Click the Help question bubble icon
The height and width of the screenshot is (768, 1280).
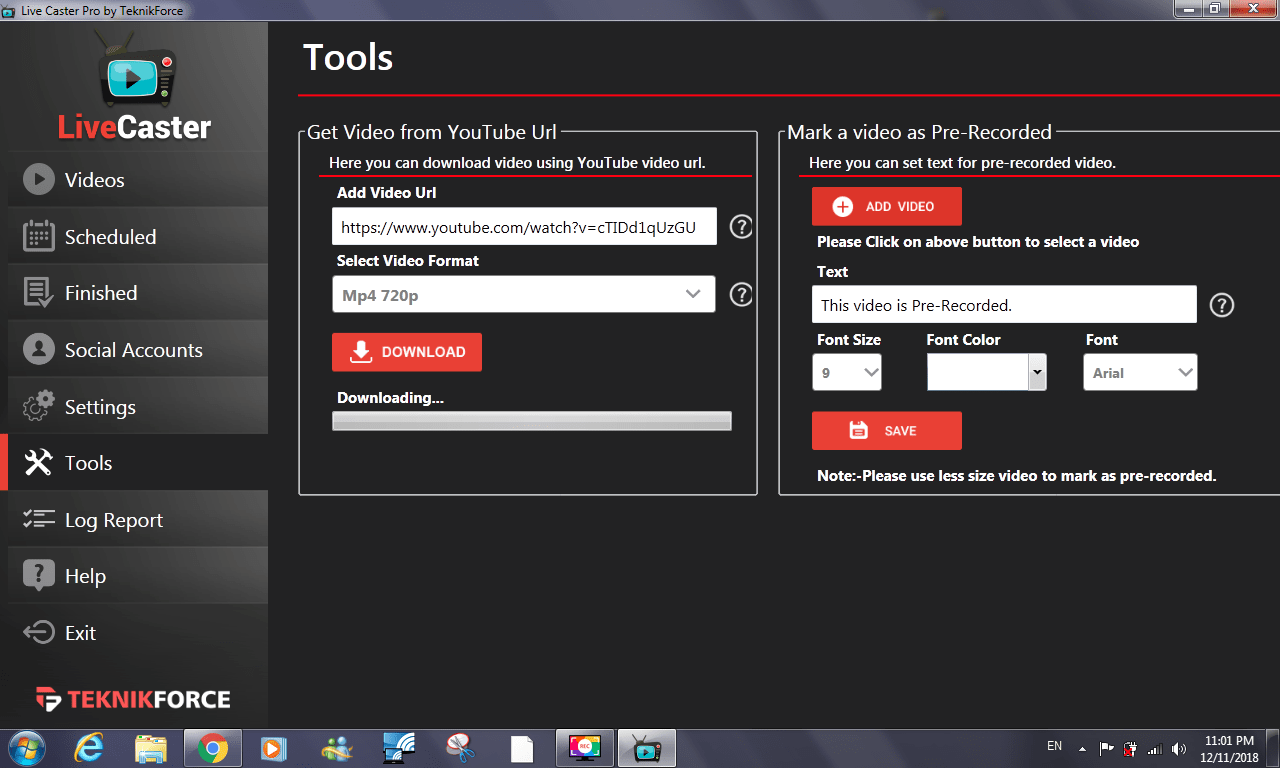pyautogui.click(x=39, y=576)
